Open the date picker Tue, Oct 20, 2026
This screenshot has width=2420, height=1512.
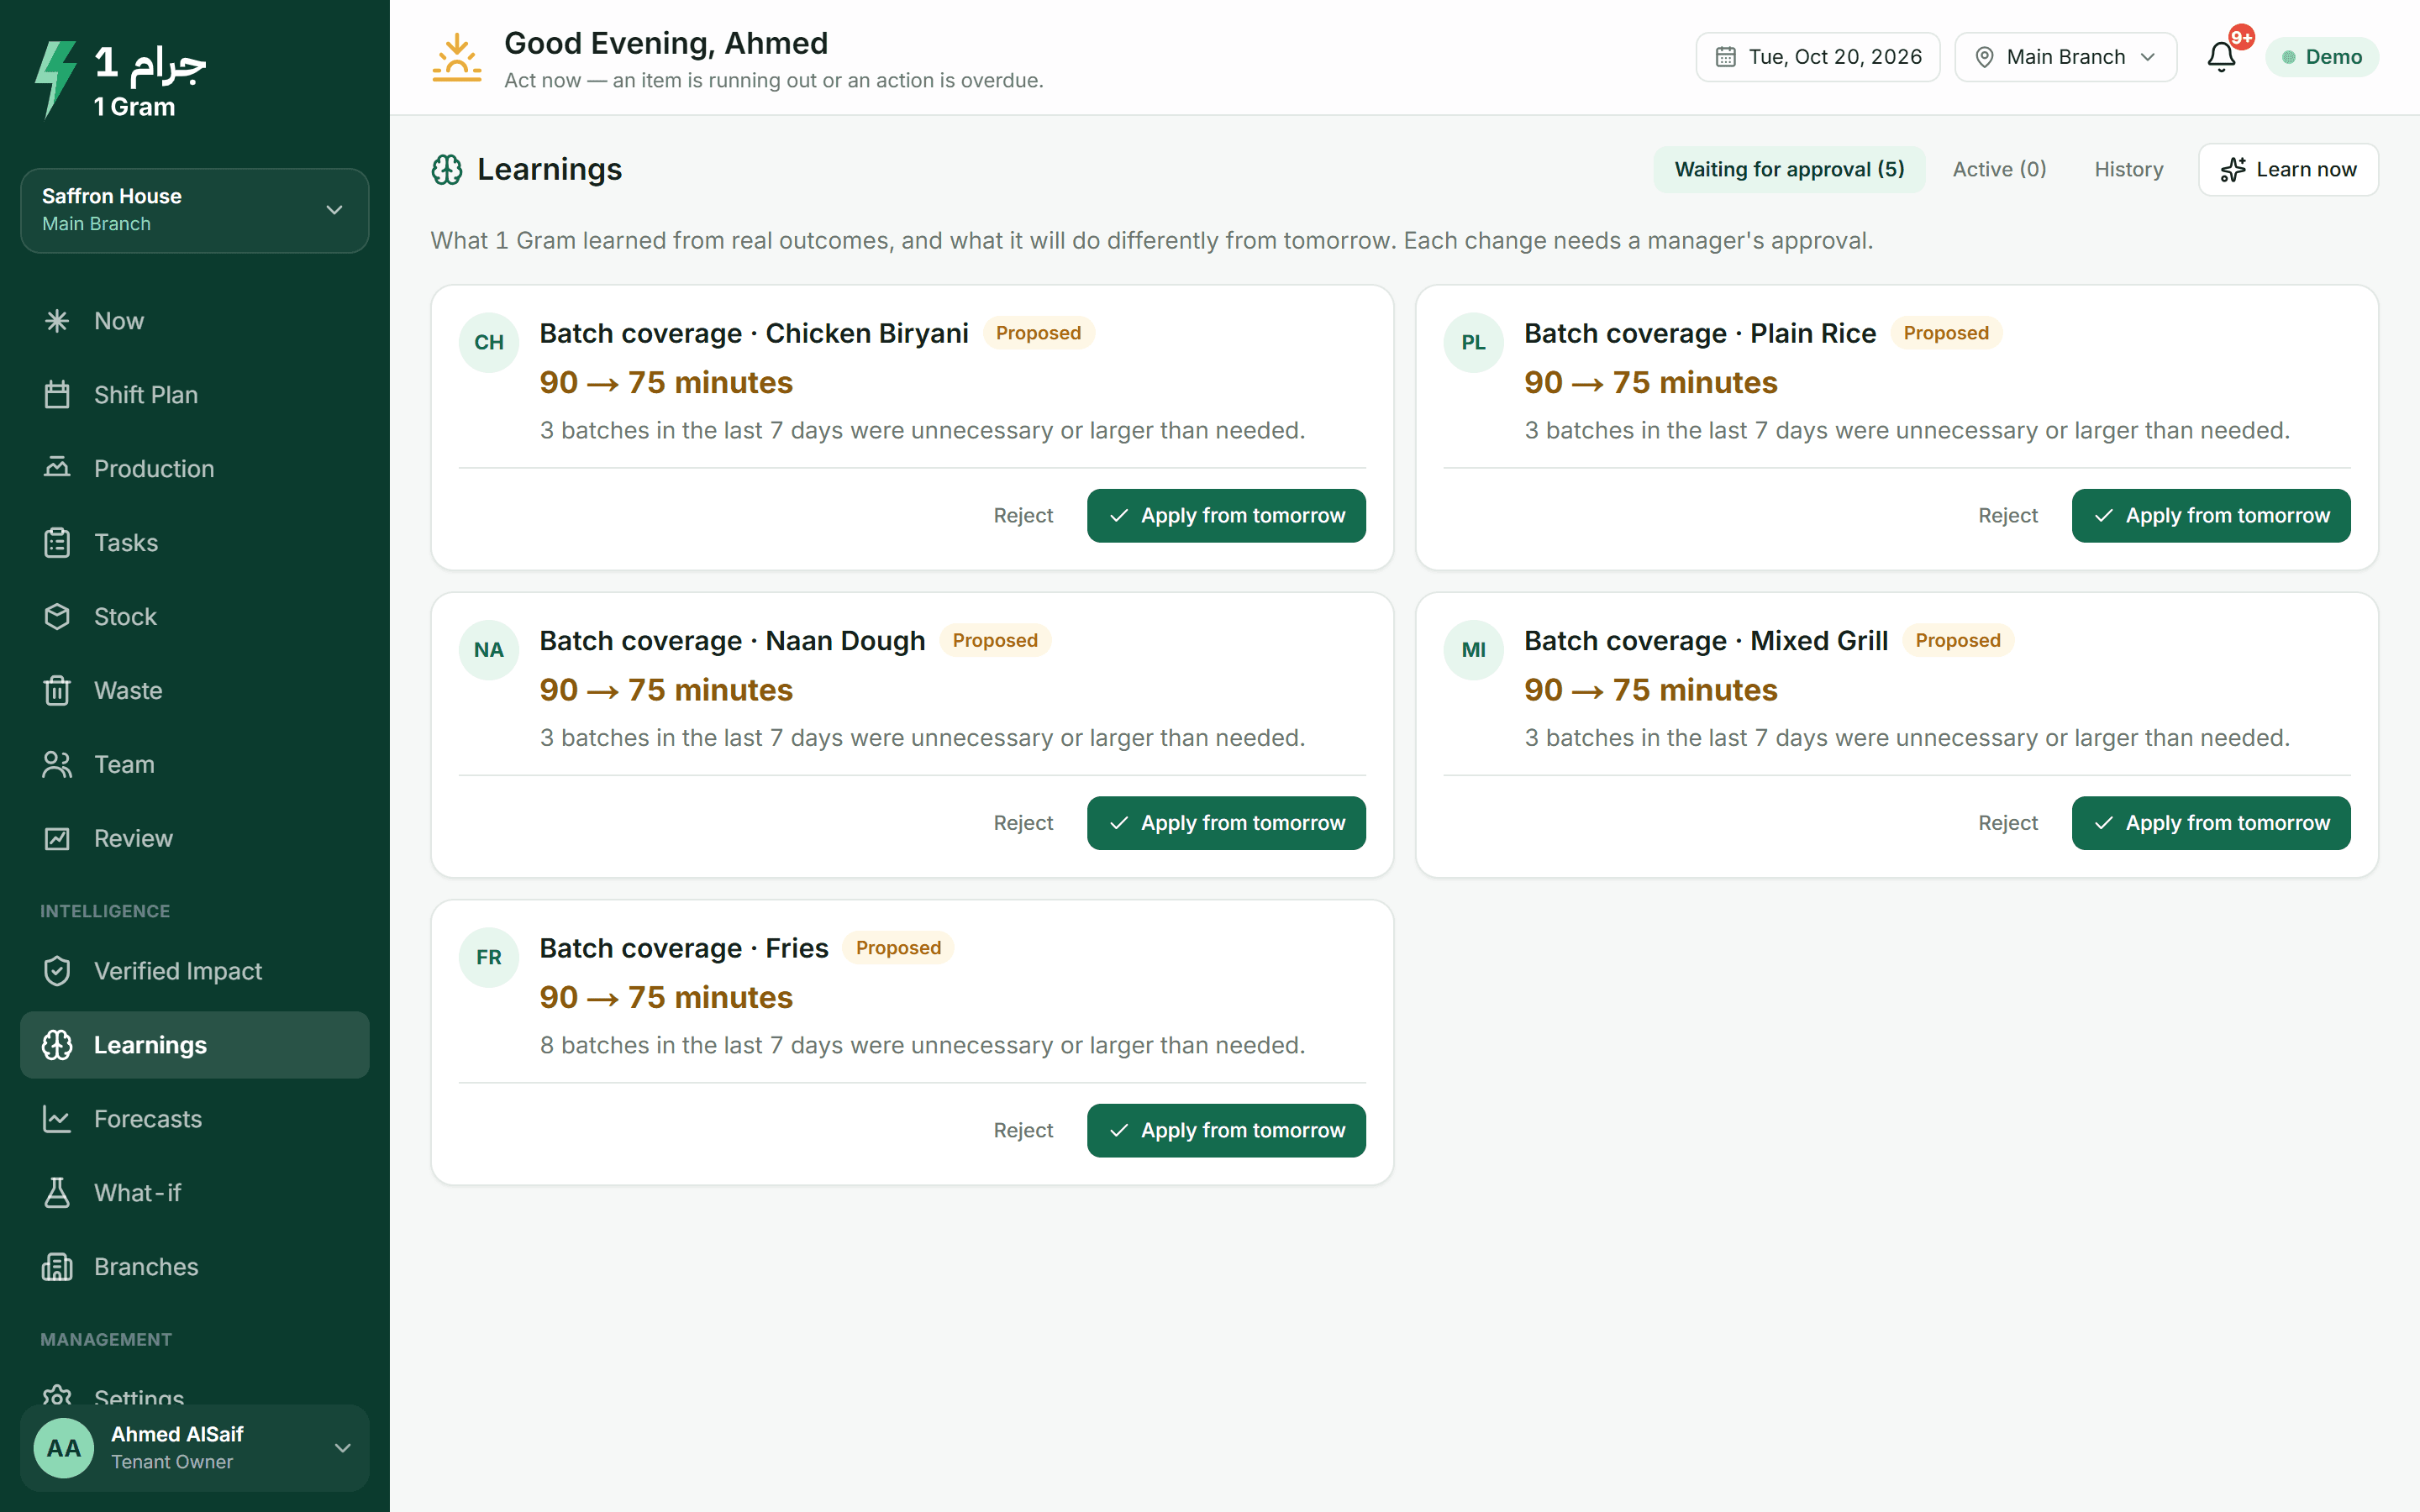tap(1818, 57)
